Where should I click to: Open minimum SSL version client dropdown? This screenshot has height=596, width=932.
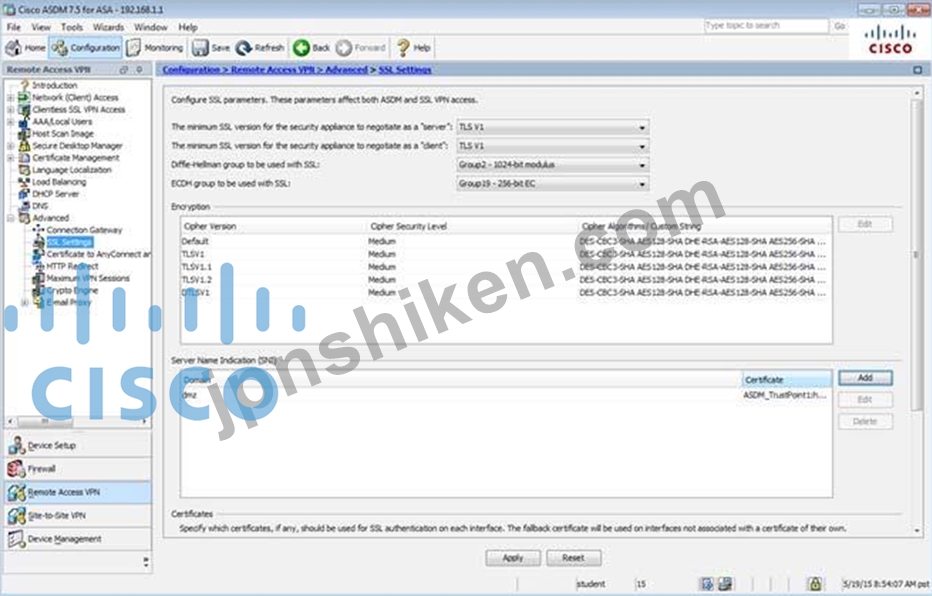click(552, 146)
